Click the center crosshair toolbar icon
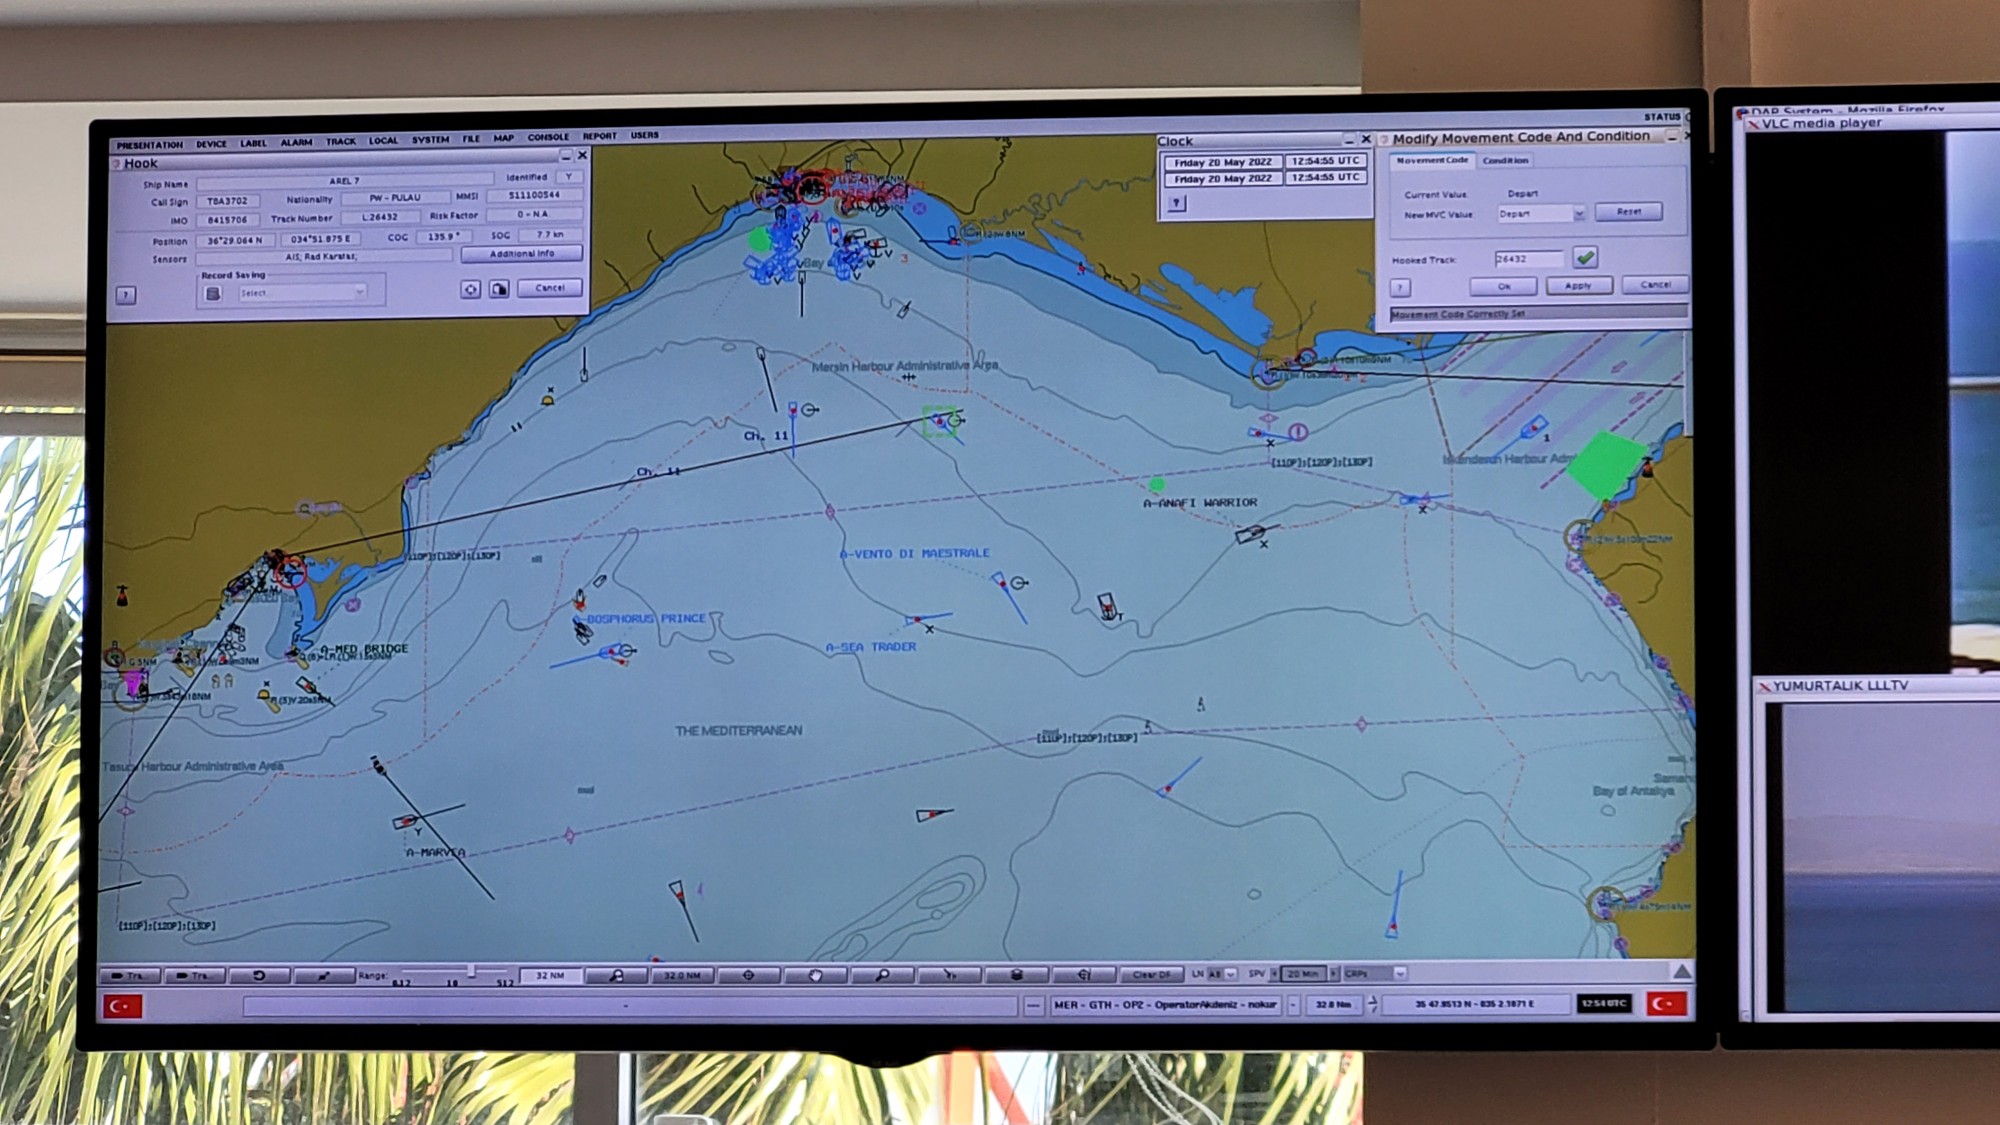The width and height of the screenshot is (2000, 1125). (748, 975)
